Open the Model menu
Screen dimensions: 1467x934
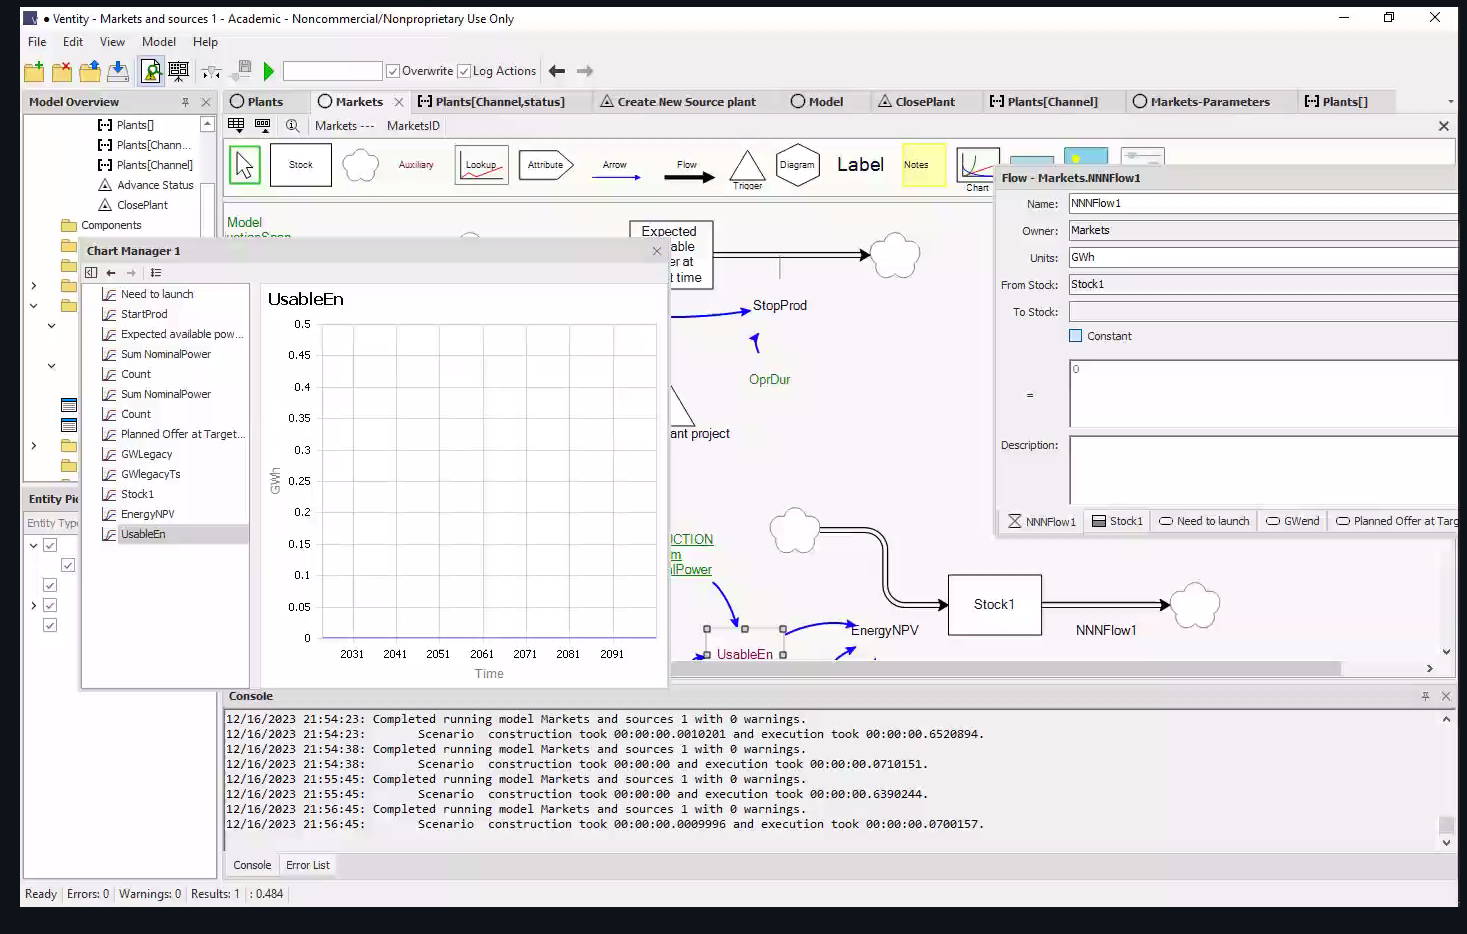coord(159,42)
